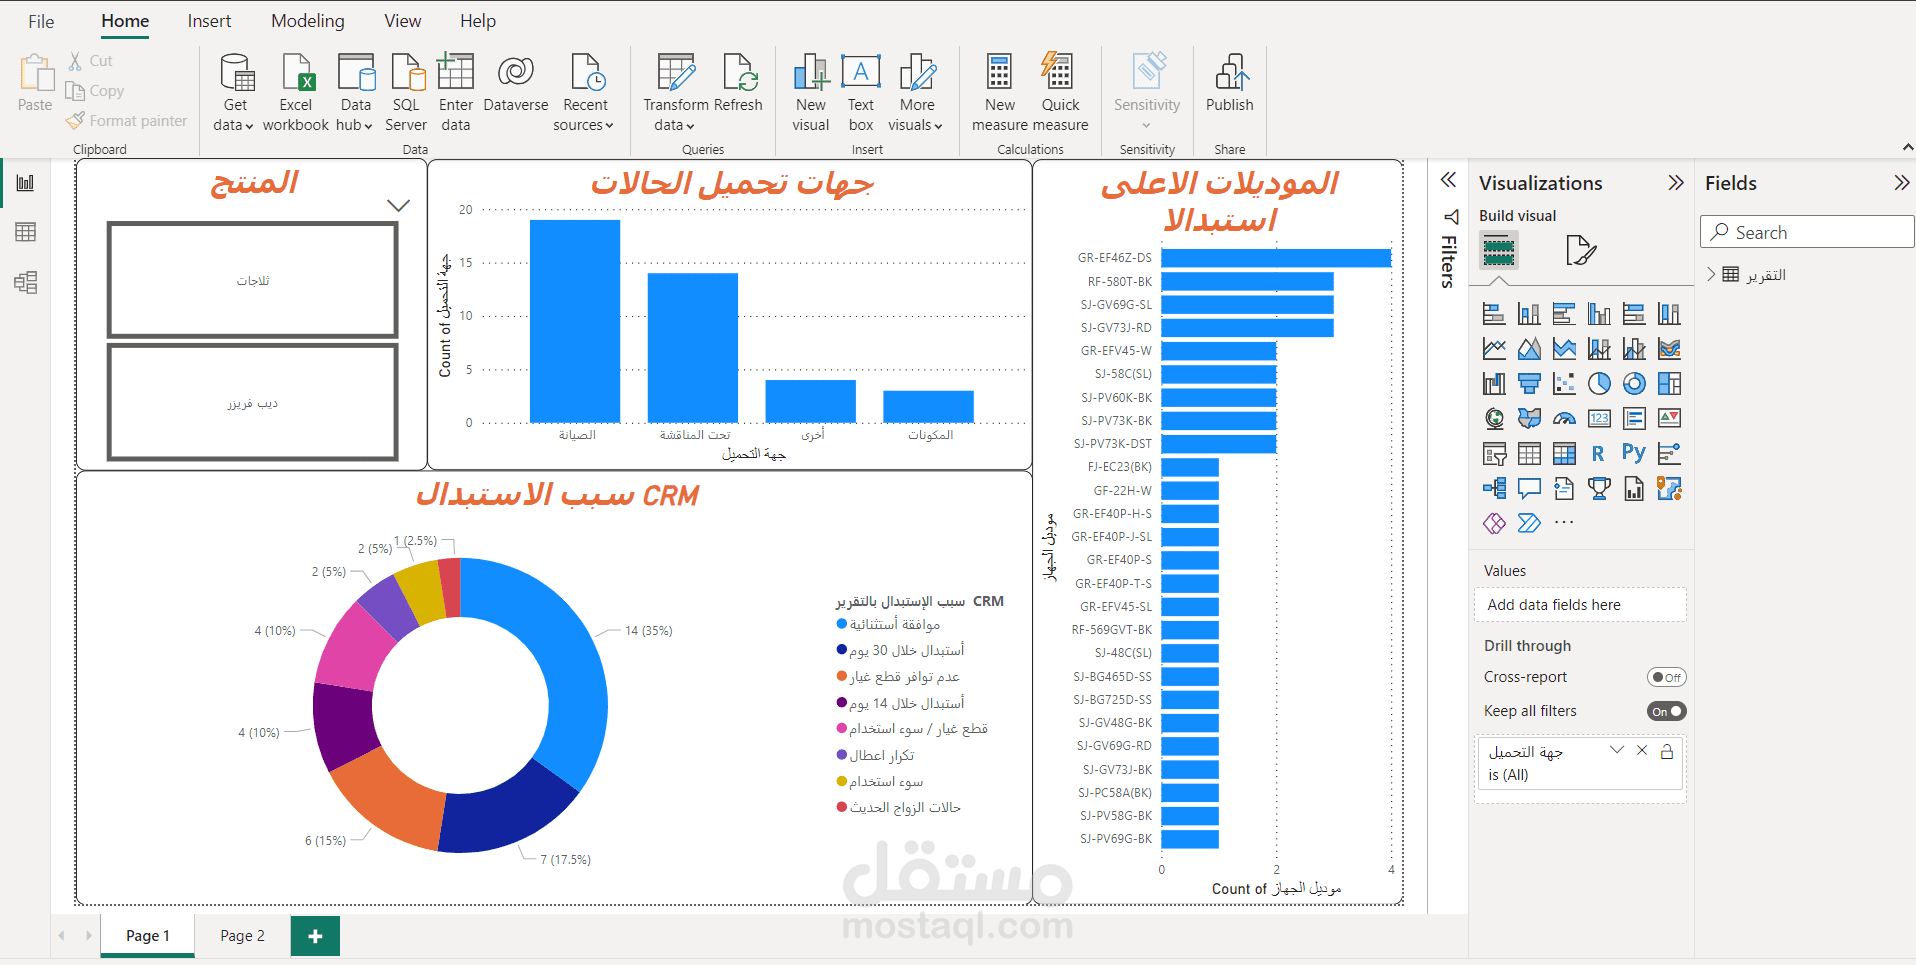
Task: Switch to Data view in sidebar
Action: pos(25,232)
